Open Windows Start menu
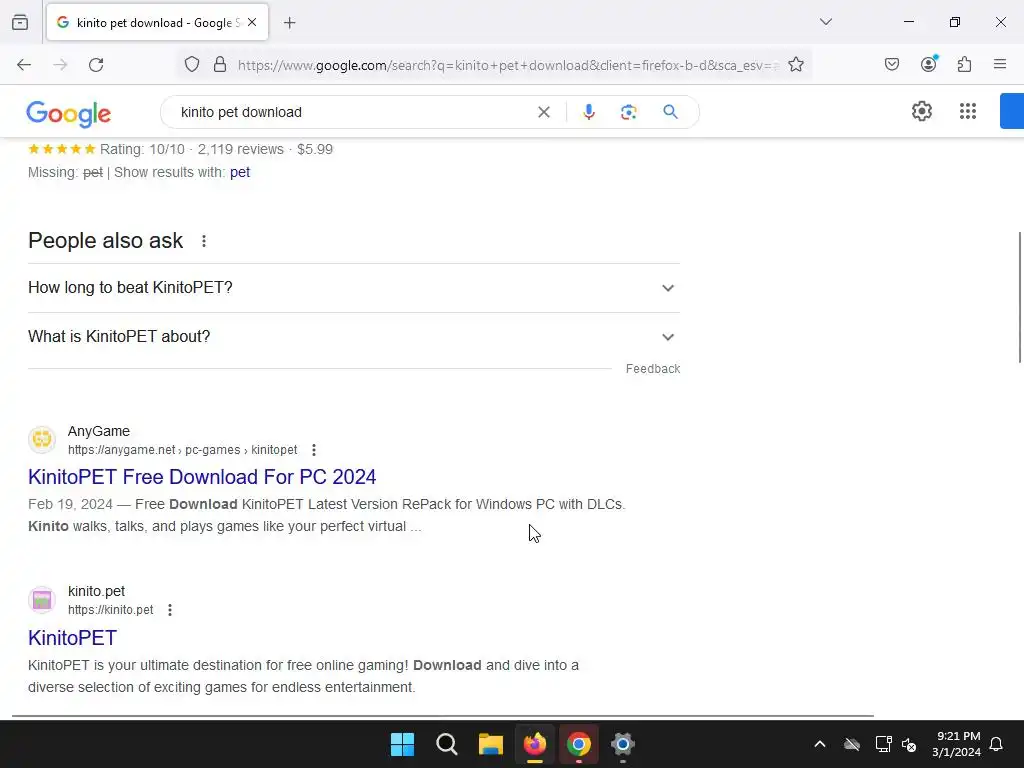 coord(402,744)
